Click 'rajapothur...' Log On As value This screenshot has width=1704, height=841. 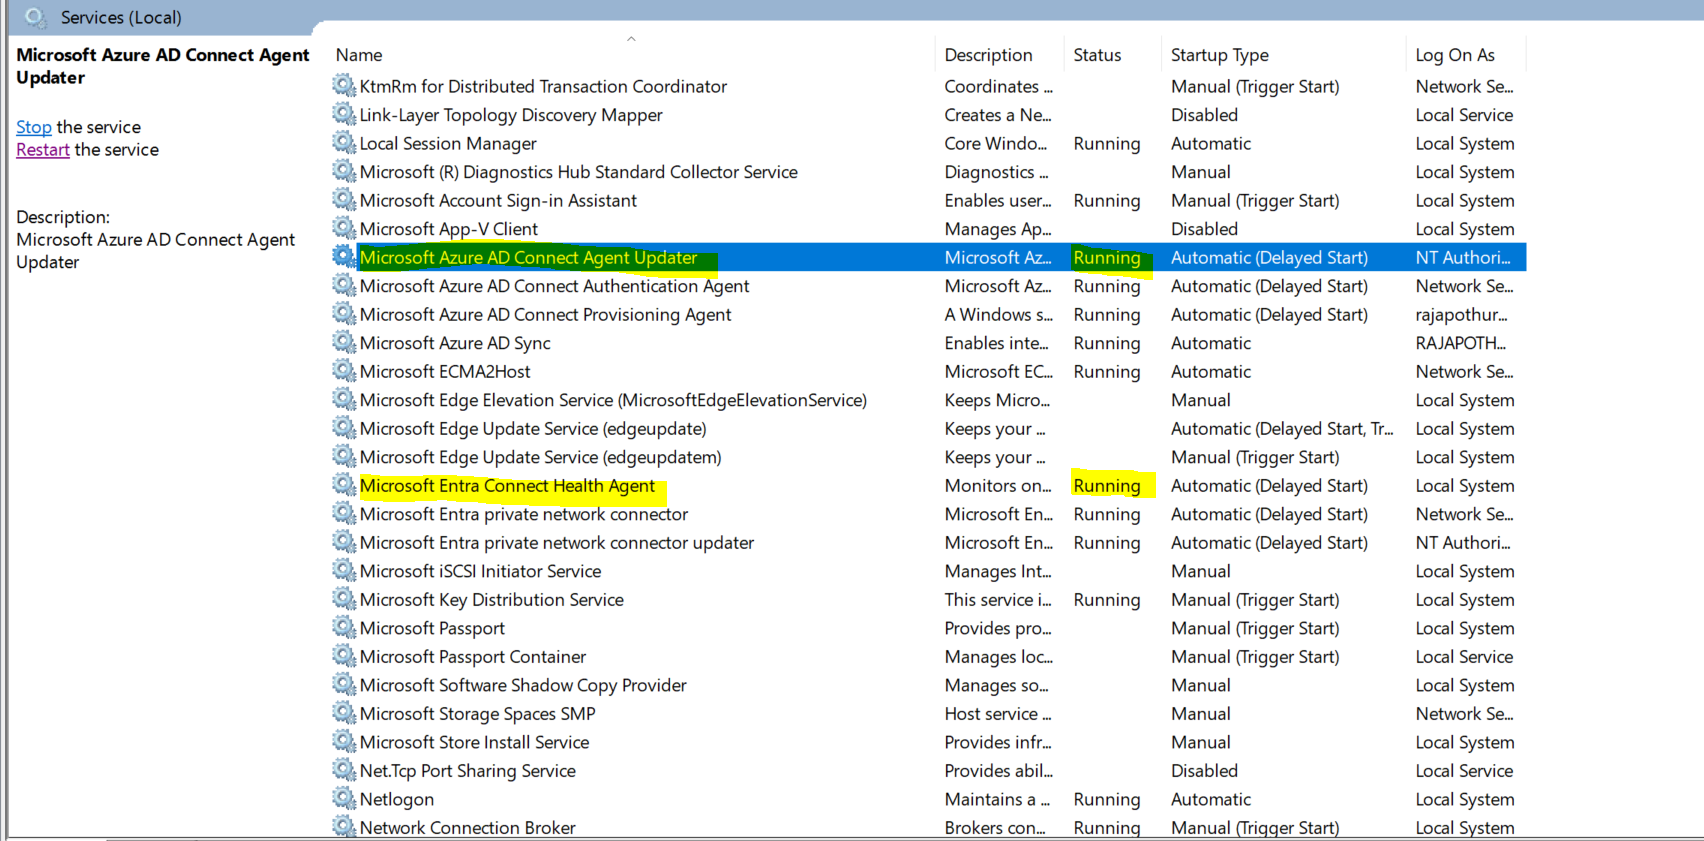(x=1461, y=315)
